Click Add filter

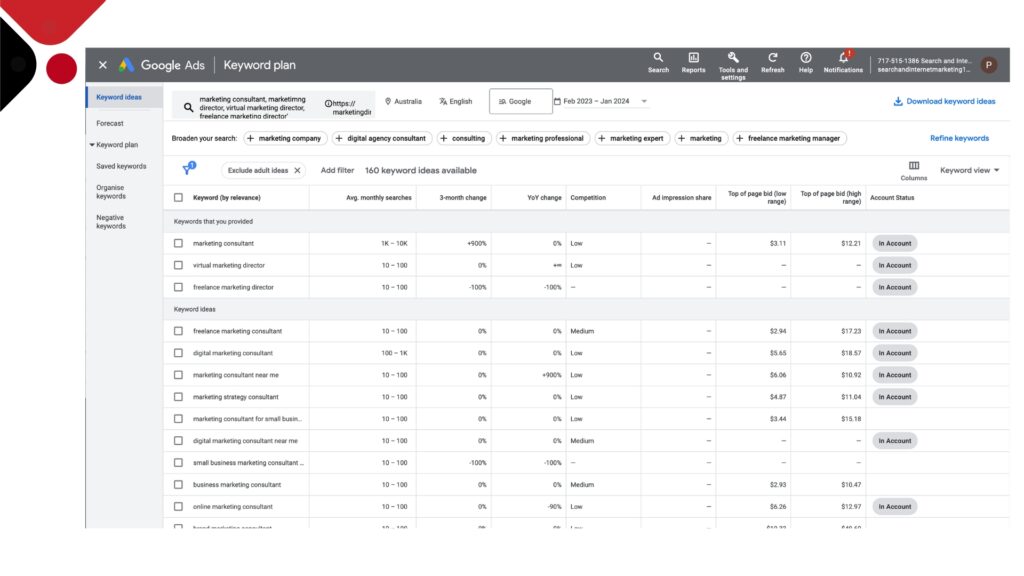click(337, 170)
